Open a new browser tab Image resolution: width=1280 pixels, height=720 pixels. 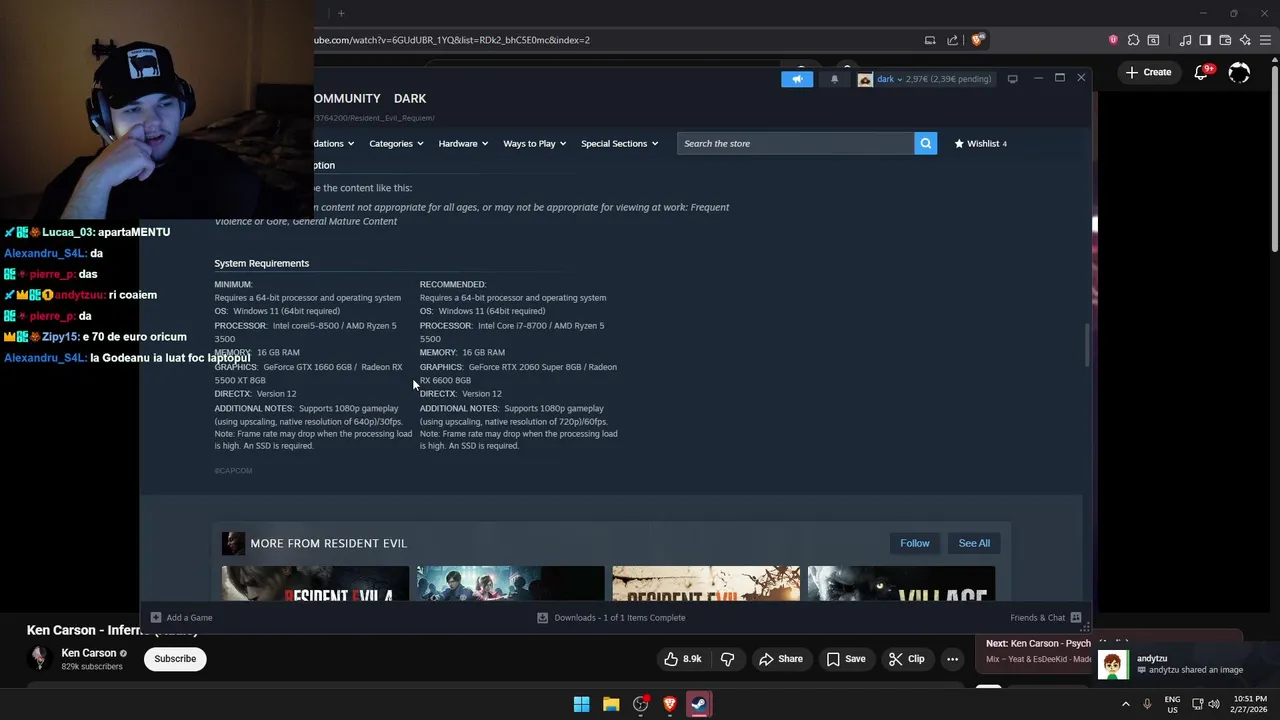[x=341, y=13]
